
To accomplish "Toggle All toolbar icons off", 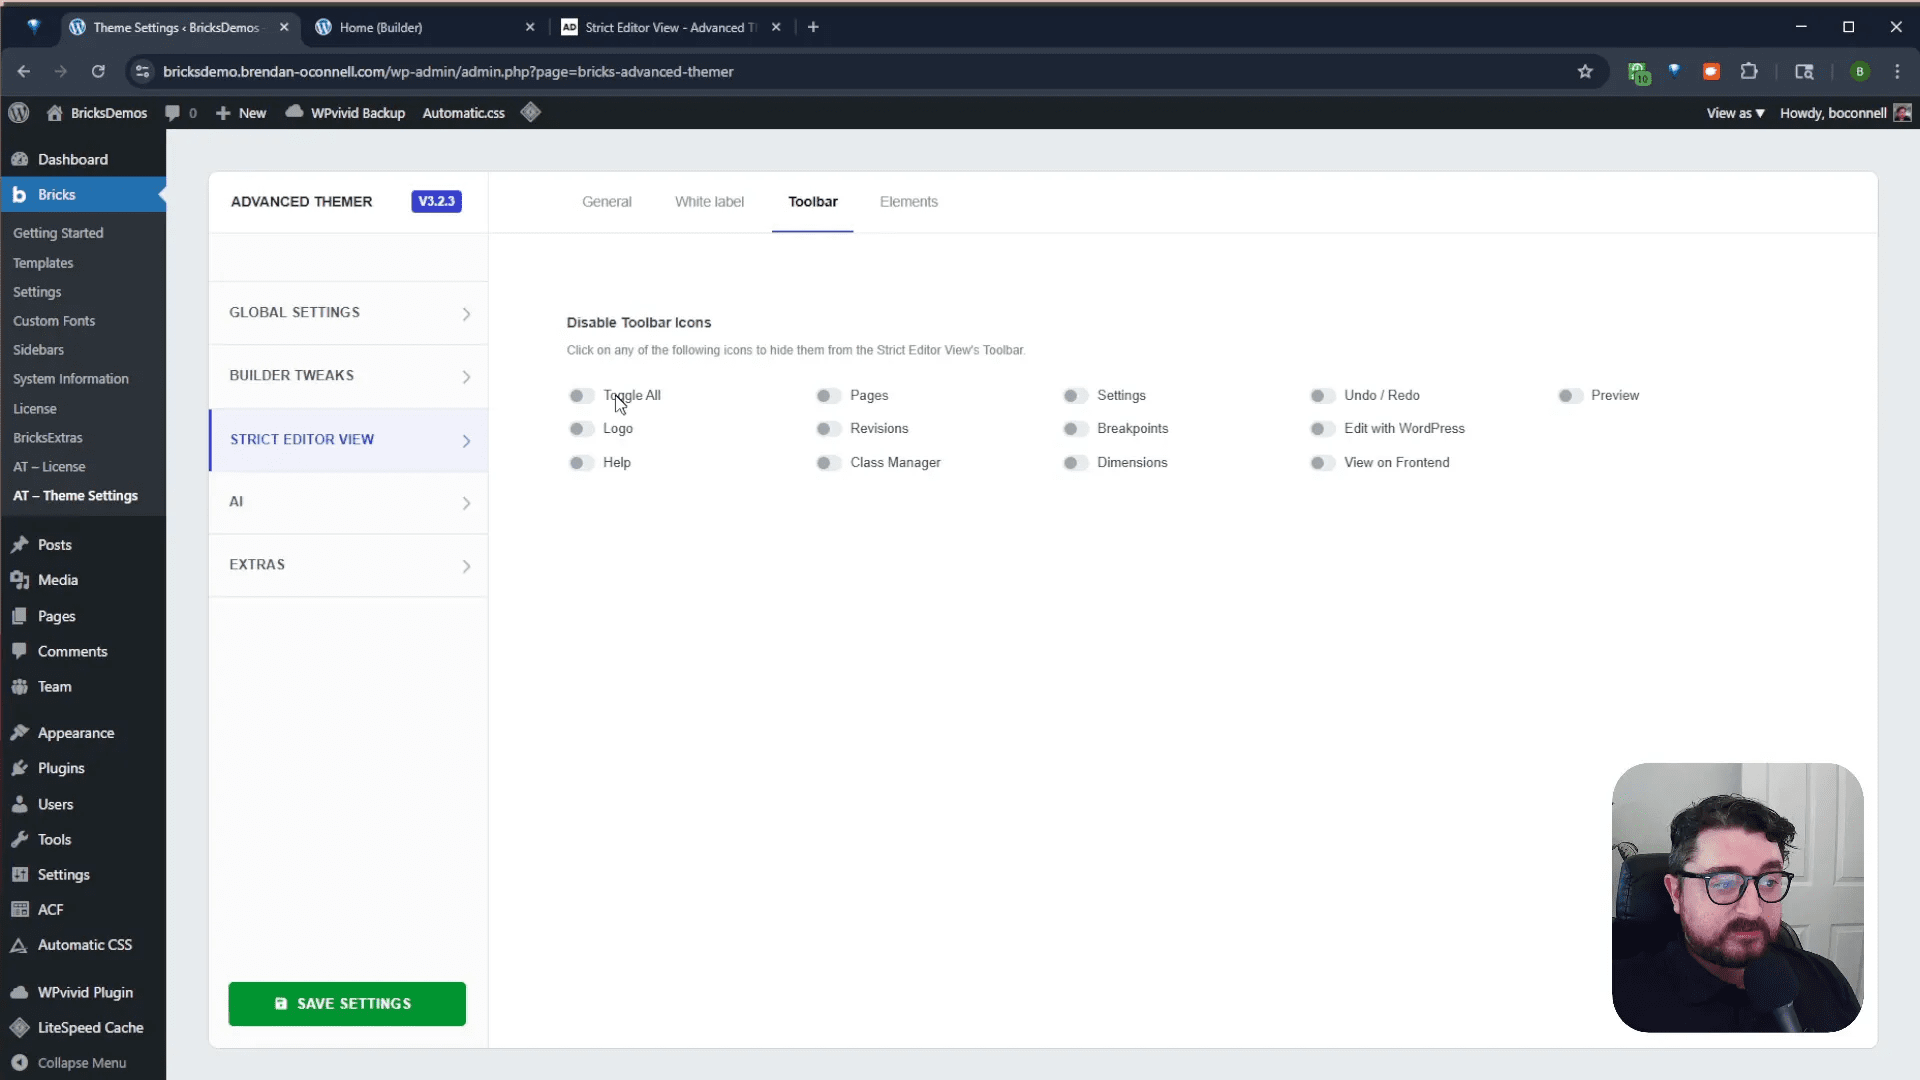I will point(581,395).
